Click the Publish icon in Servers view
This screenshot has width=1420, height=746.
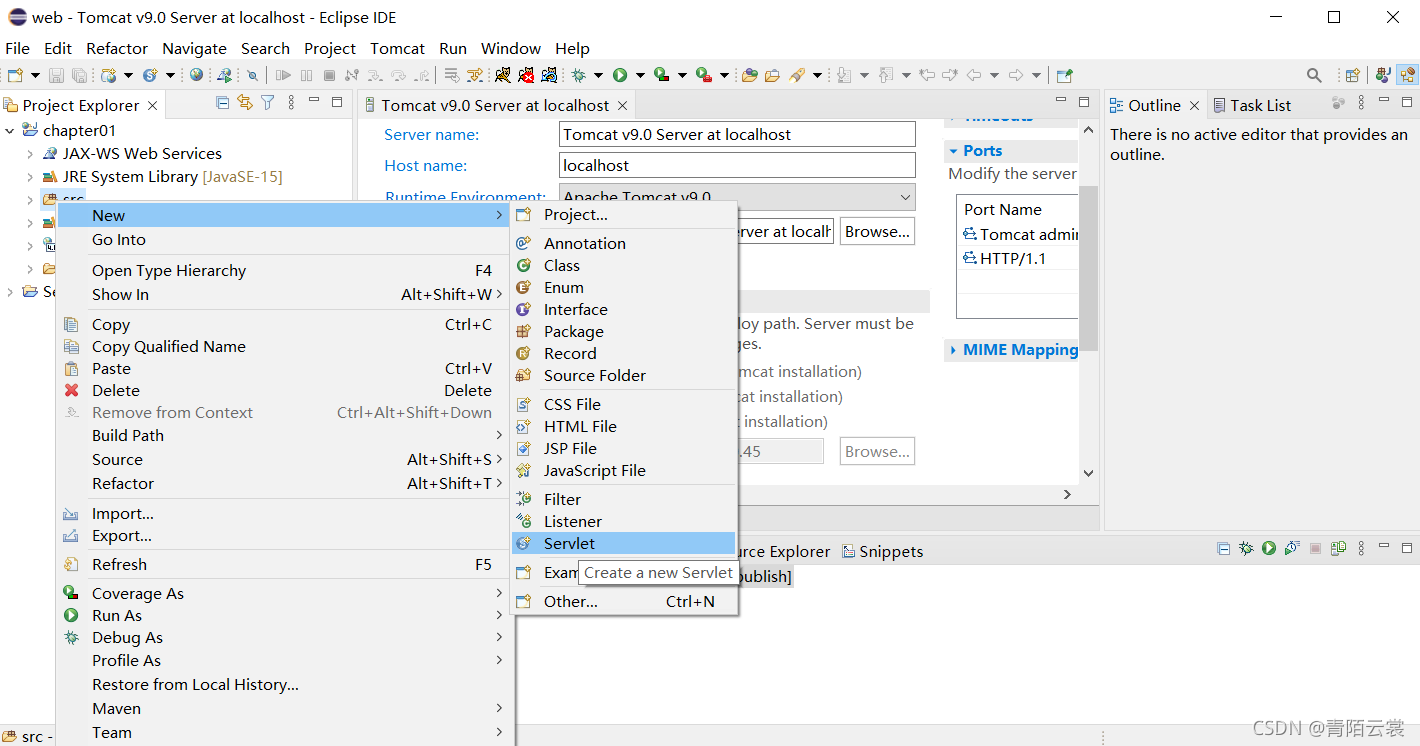(1339, 548)
